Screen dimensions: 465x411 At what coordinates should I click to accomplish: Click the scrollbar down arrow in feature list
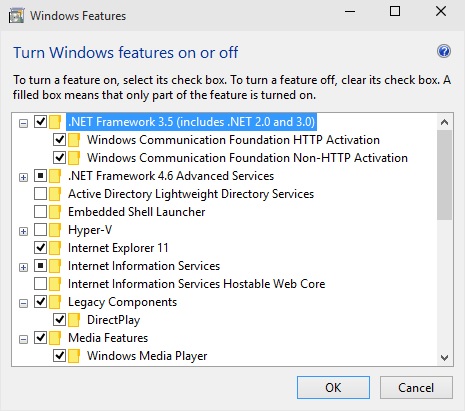(444, 358)
